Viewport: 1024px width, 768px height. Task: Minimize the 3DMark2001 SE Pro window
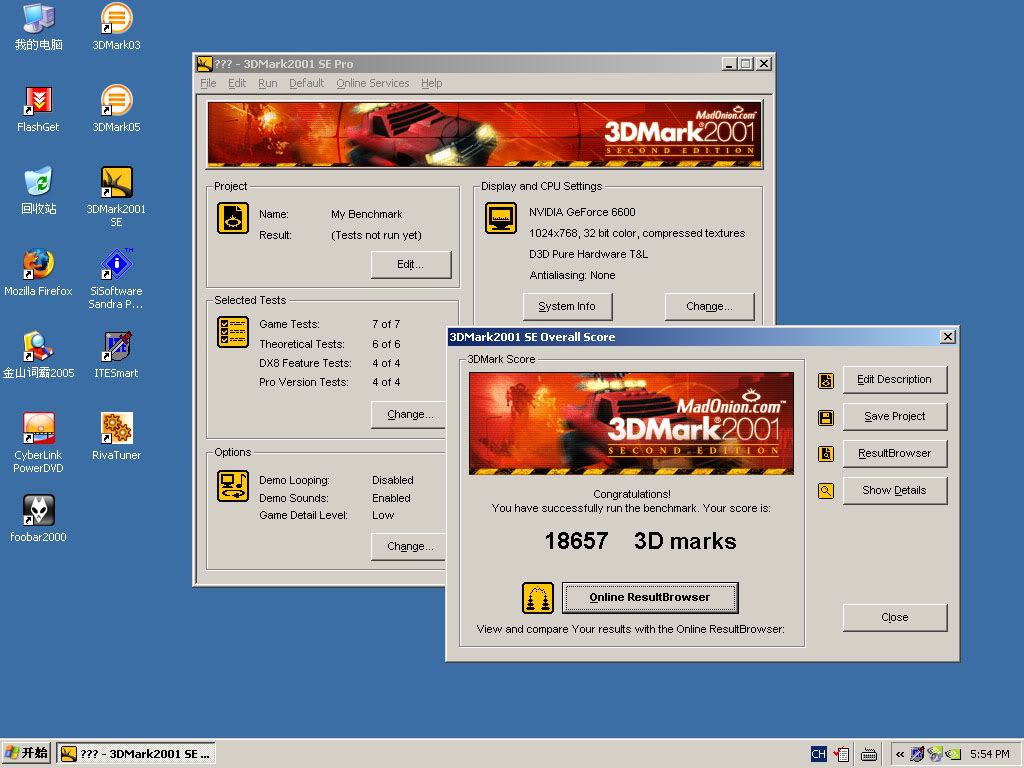[729, 64]
